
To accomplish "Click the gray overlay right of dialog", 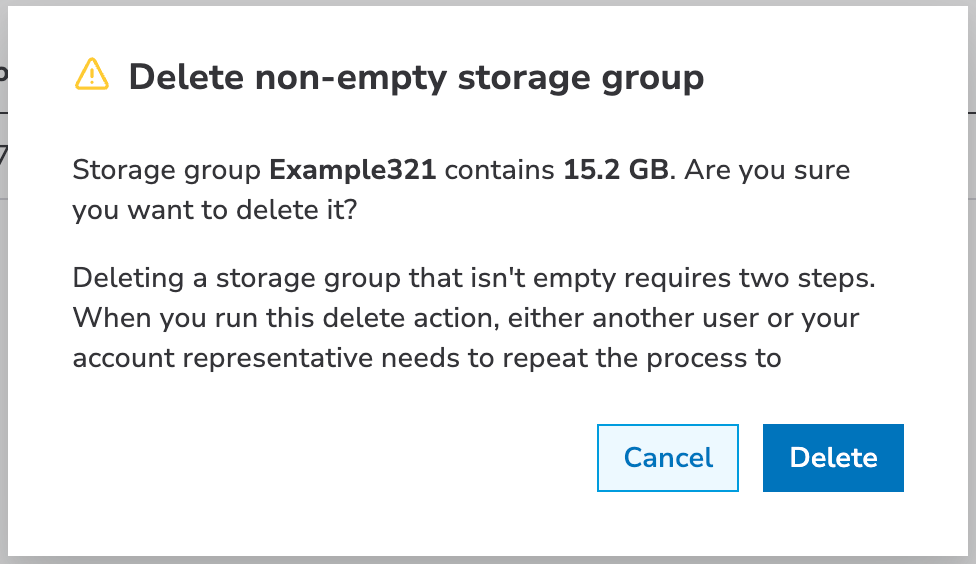I will click(971, 300).
